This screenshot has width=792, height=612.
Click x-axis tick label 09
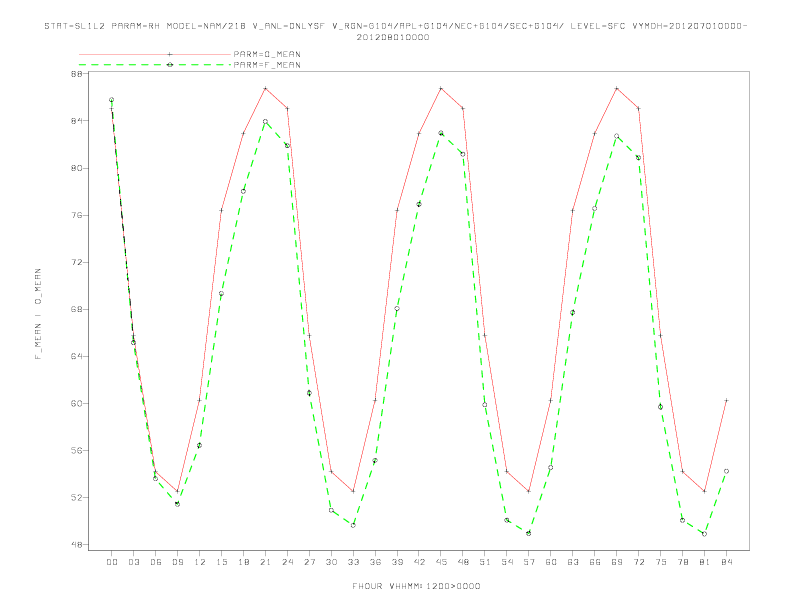click(177, 562)
